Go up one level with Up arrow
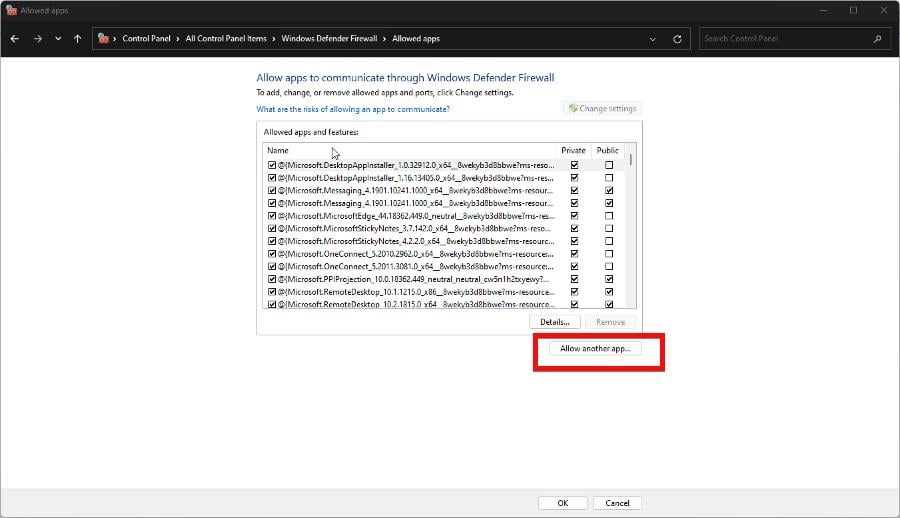Image resolution: width=900 pixels, height=518 pixels. tap(77, 38)
